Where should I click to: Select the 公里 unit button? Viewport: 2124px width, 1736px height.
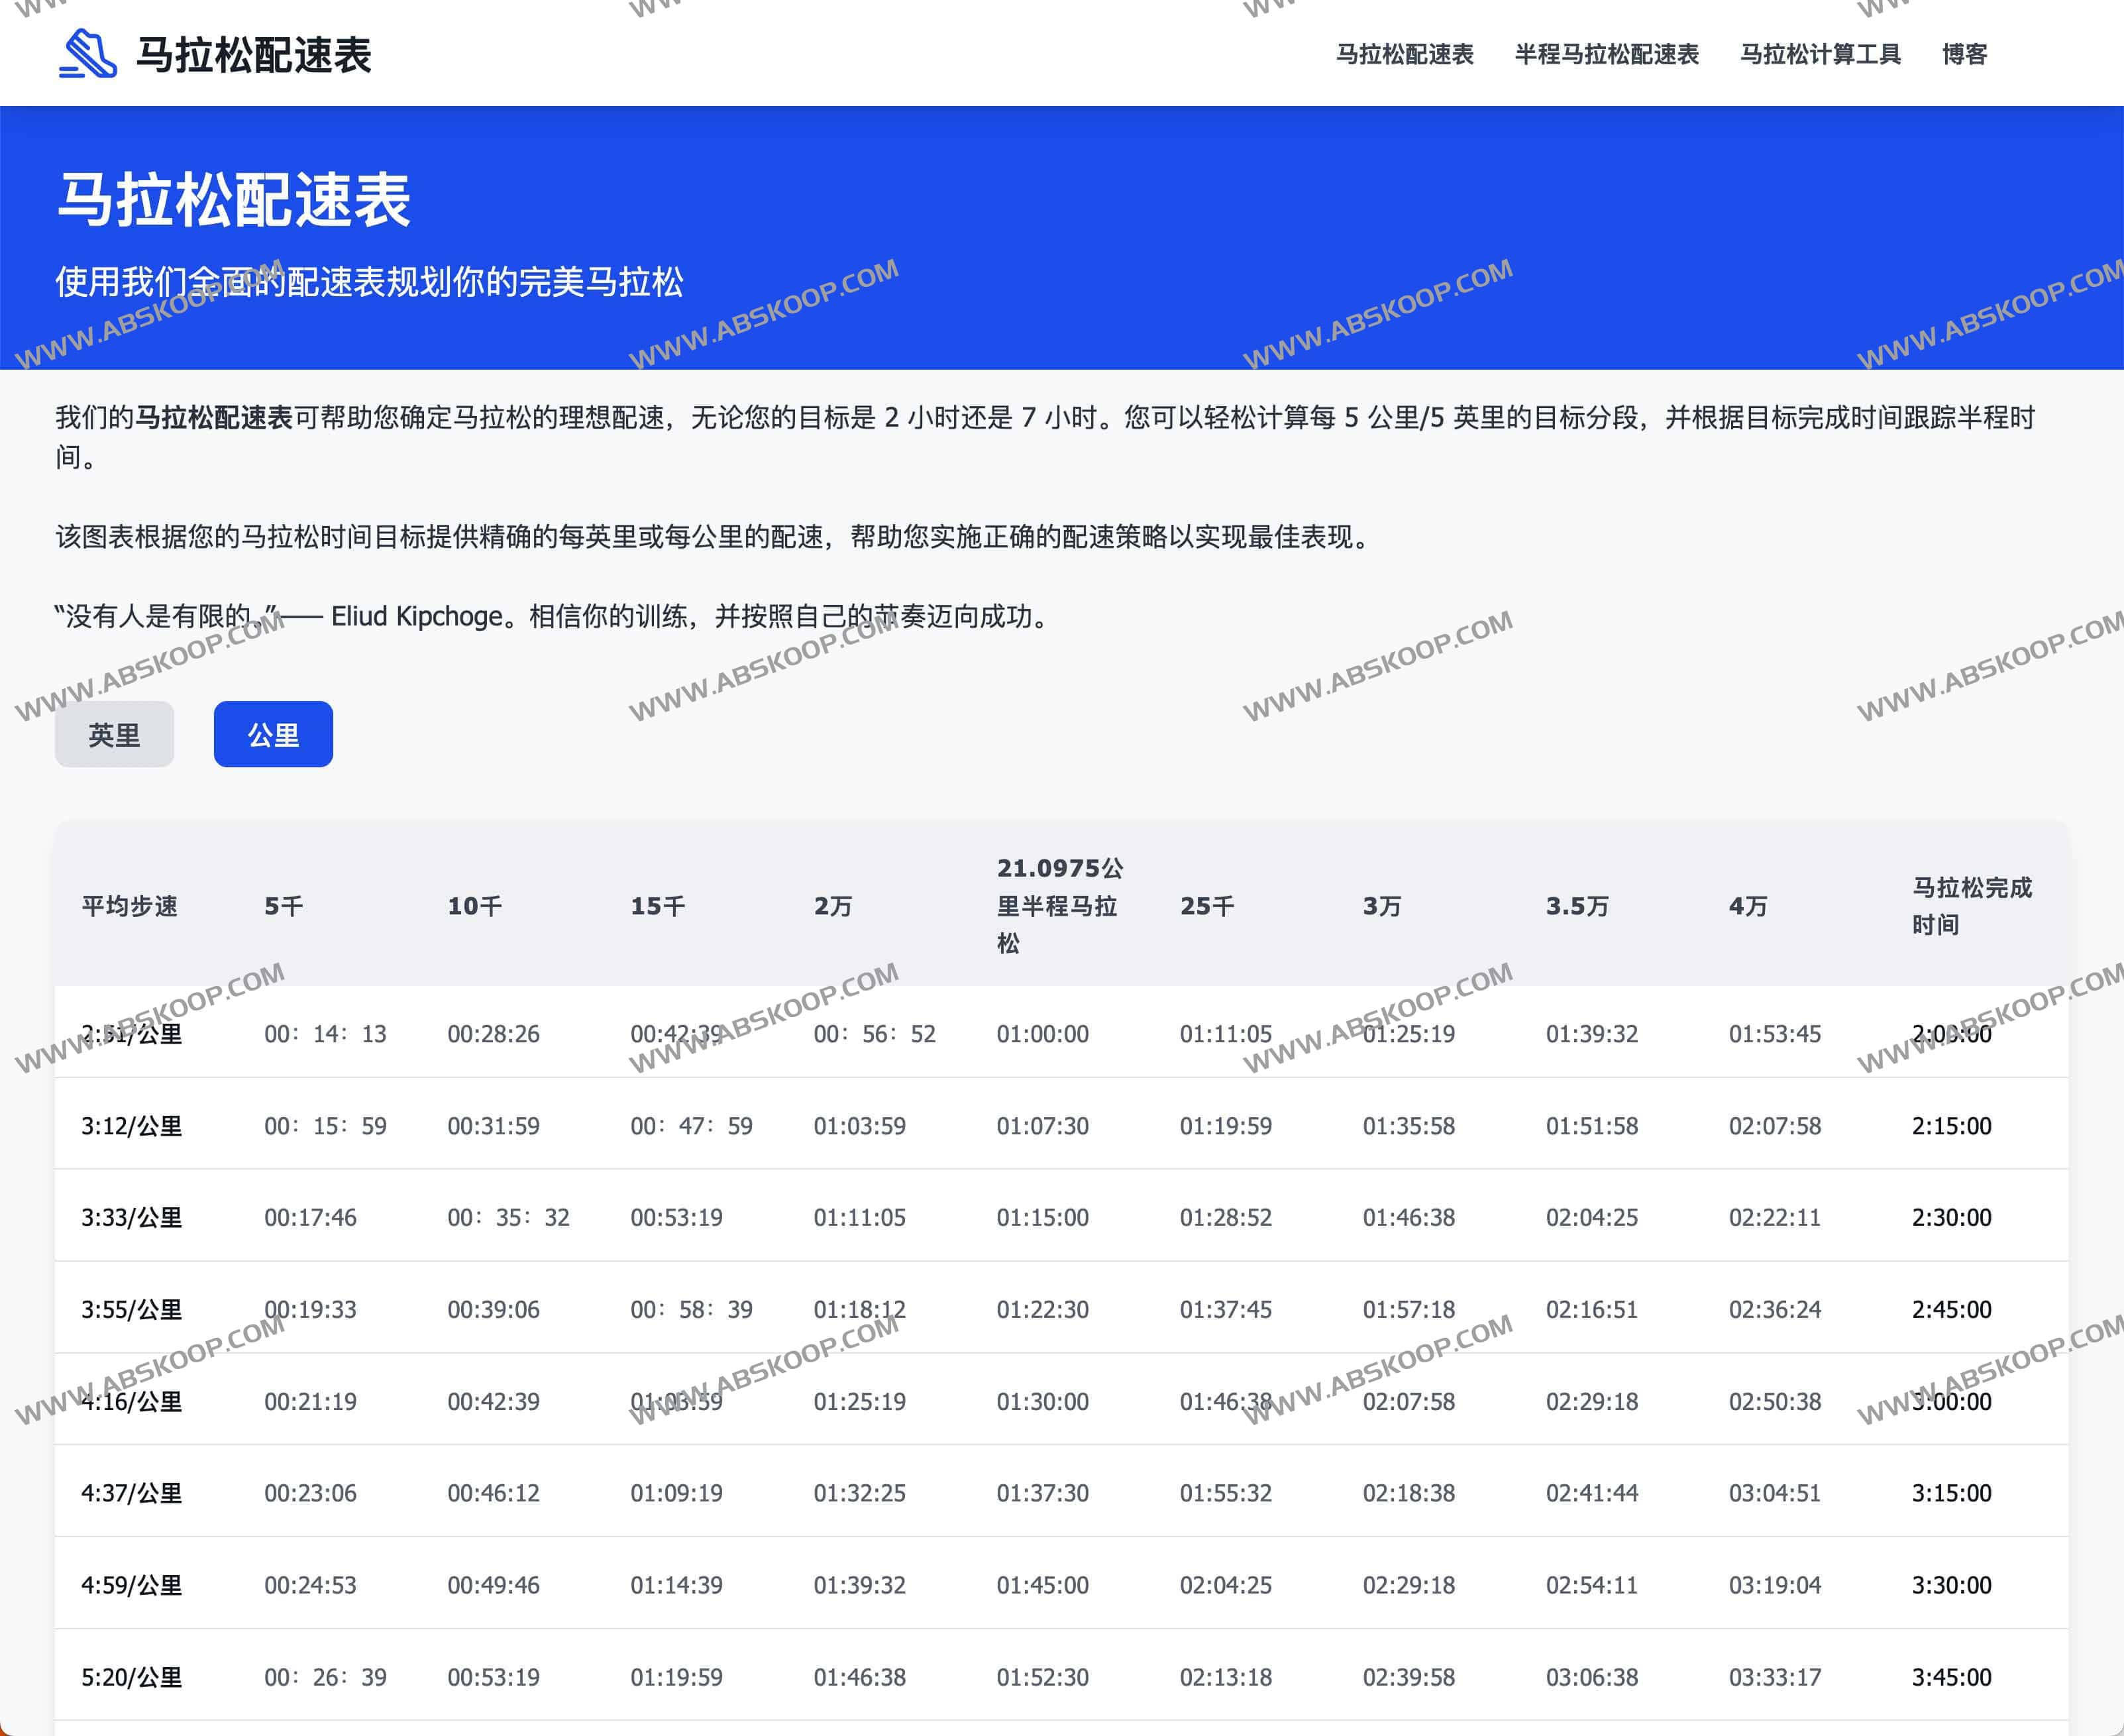tap(273, 735)
